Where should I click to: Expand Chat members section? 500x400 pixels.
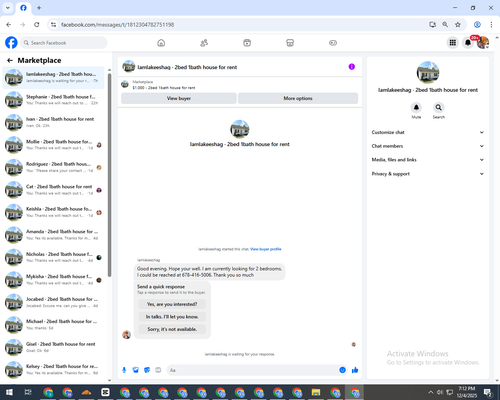428,146
